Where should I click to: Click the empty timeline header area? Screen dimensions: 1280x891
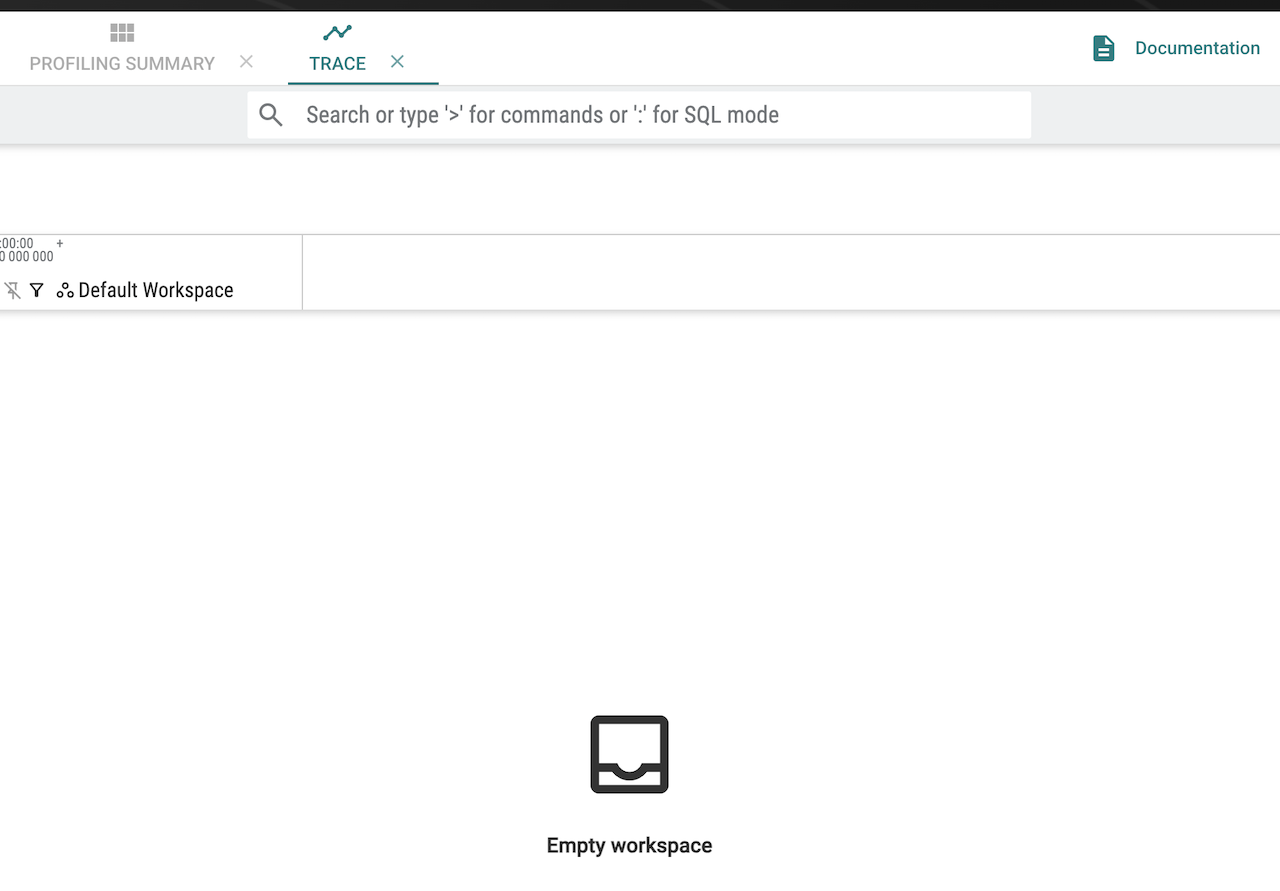pos(790,272)
